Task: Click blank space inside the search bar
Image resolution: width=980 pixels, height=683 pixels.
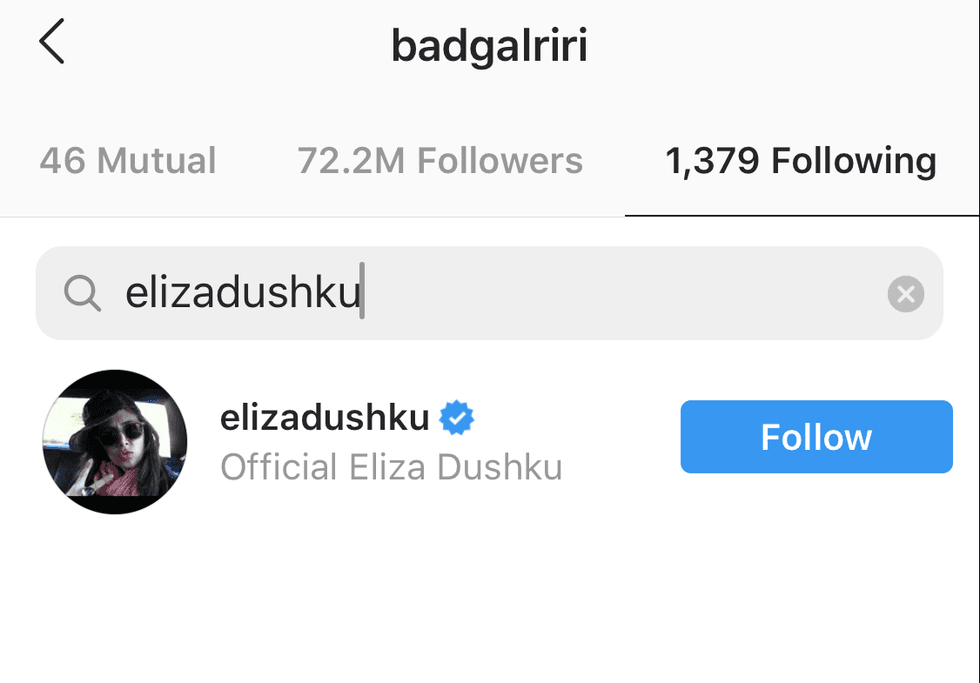Action: (x=625, y=293)
